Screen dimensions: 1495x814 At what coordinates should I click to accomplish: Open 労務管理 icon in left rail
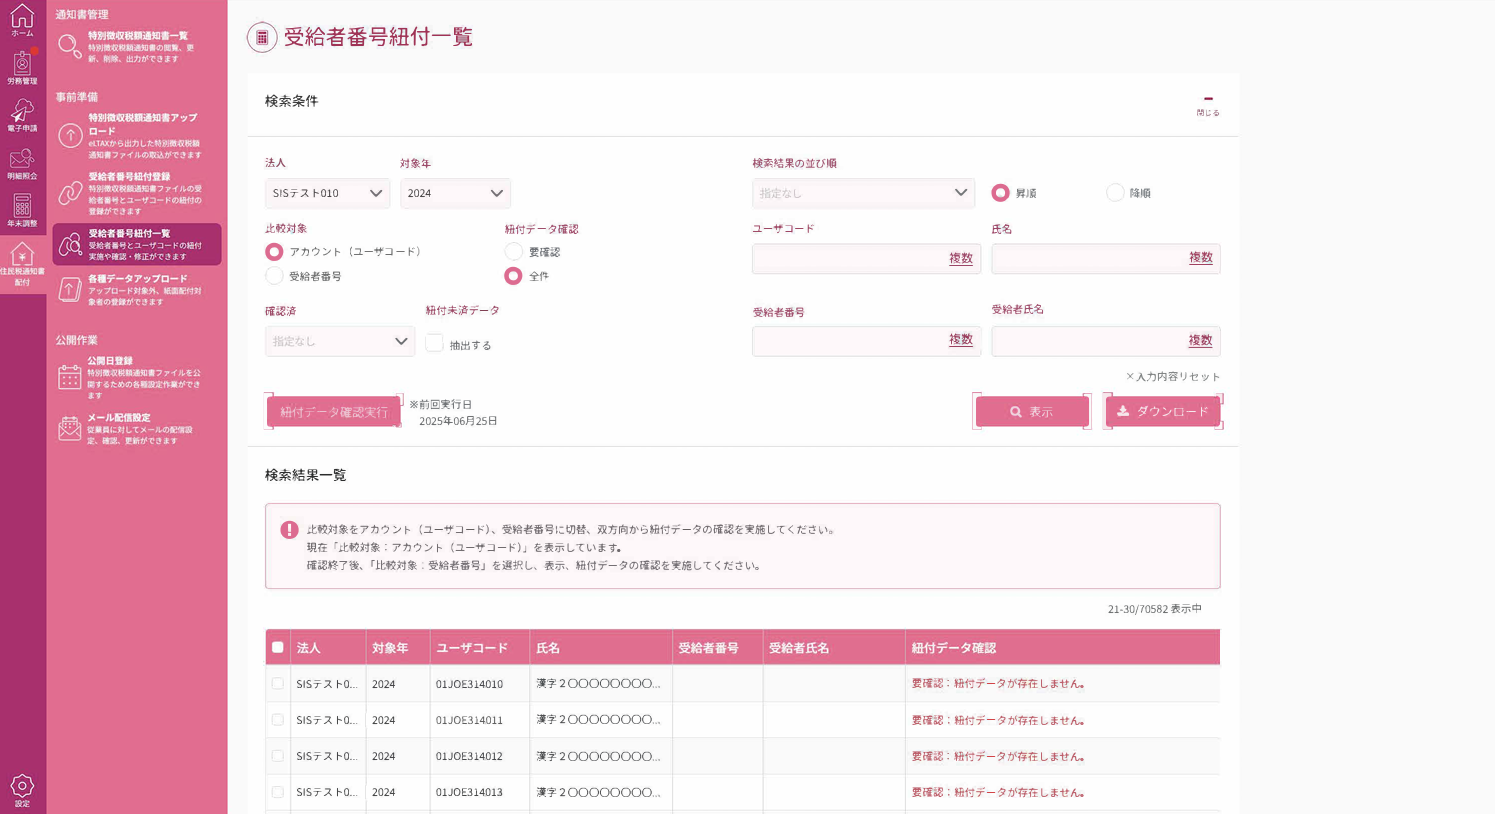click(x=22, y=67)
